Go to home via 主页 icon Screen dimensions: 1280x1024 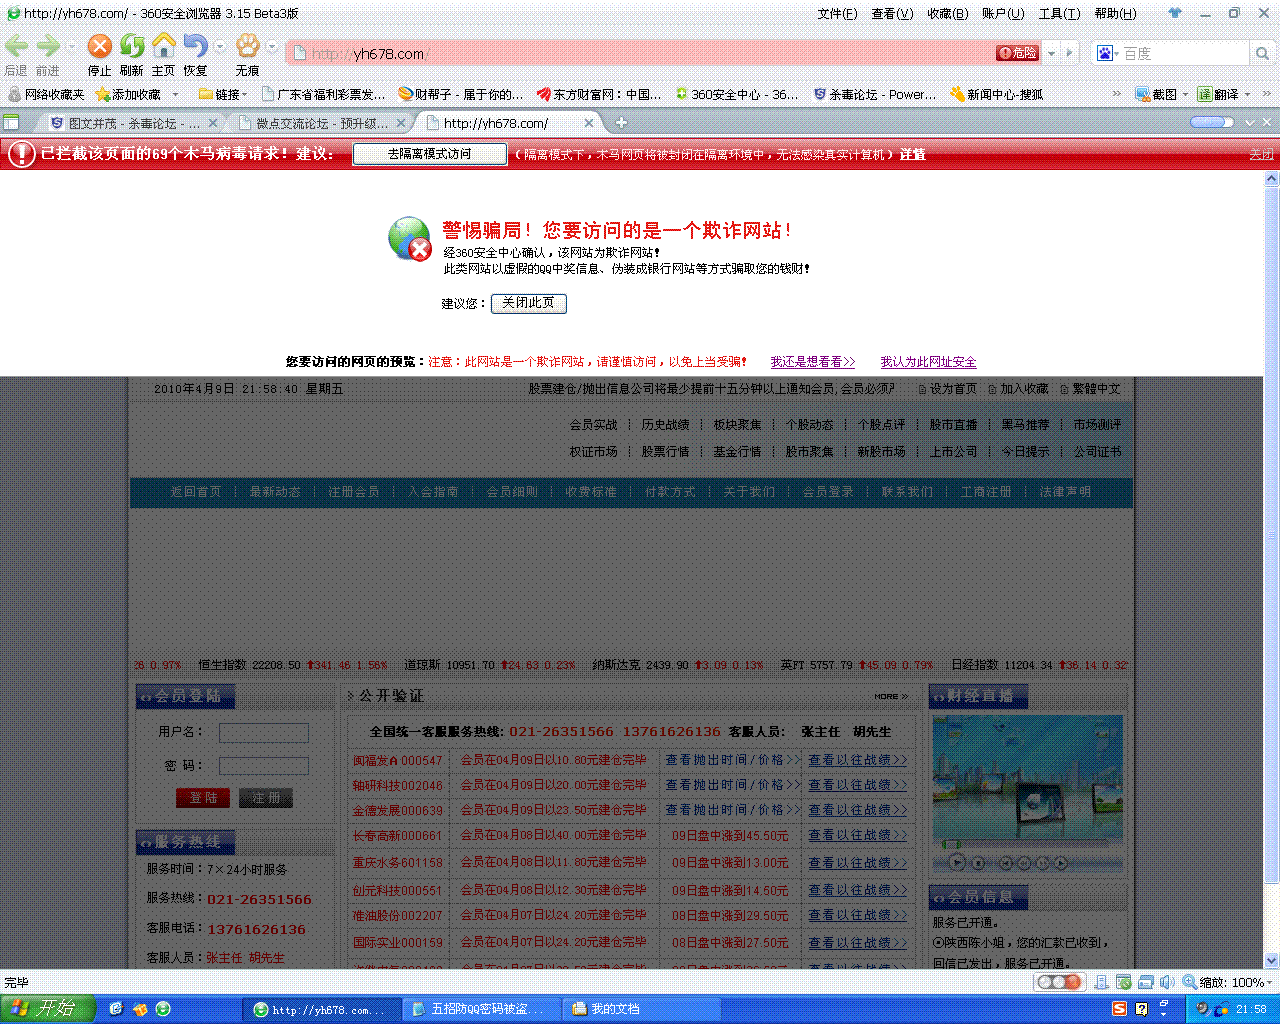coord(163,46)
